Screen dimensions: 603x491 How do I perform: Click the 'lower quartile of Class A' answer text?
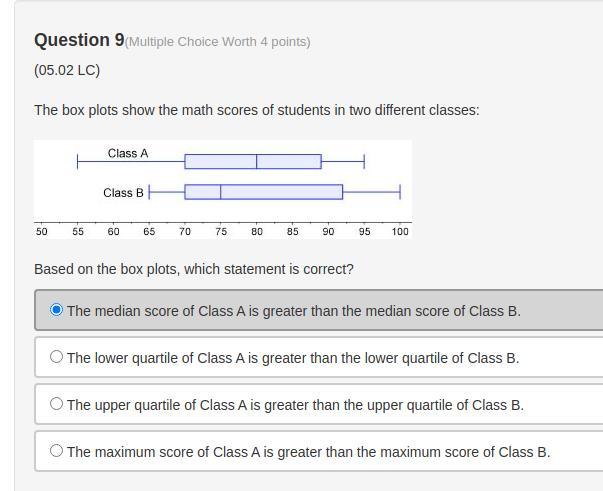click(293, 358)
